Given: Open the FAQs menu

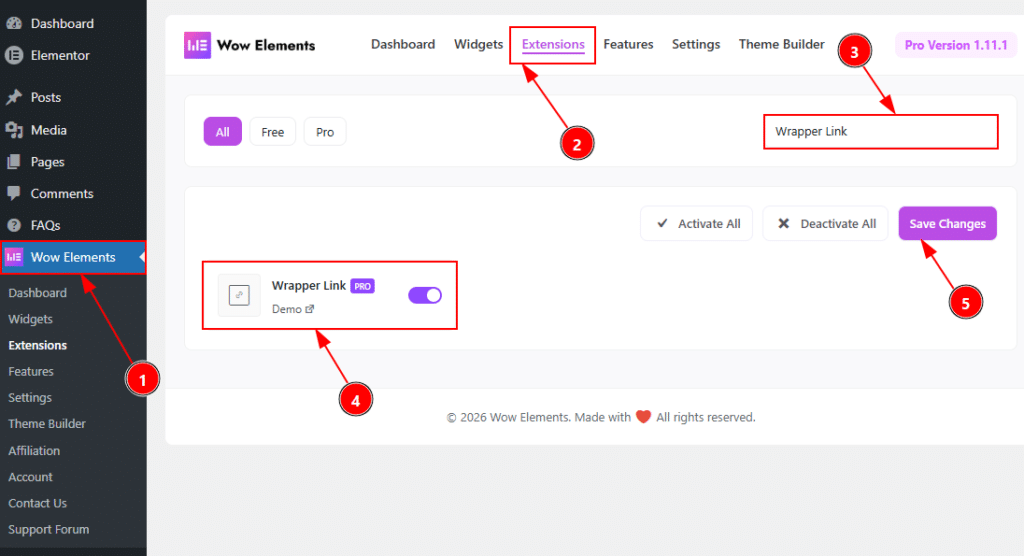Looking at the screenshot, I should click(46, 225).
